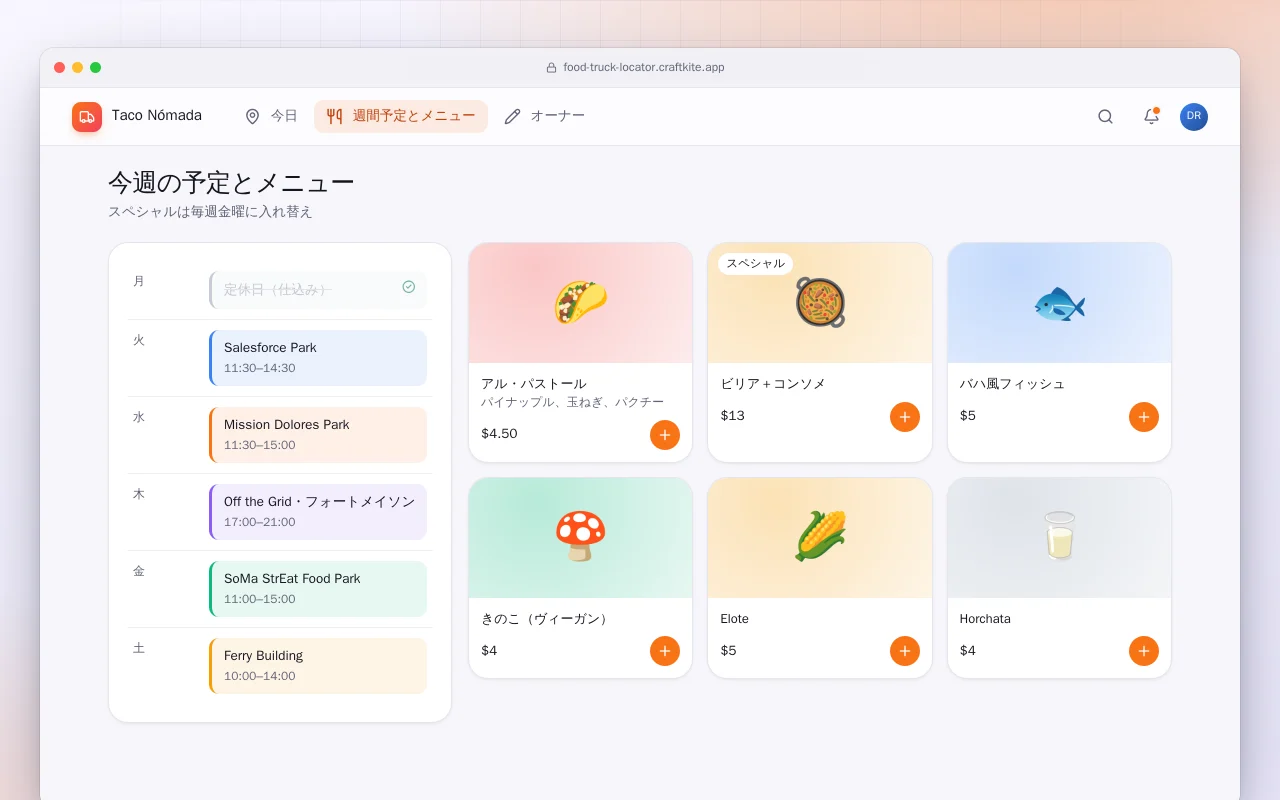Click the 定休日（仕込み） Monday entry

[318, 290]
